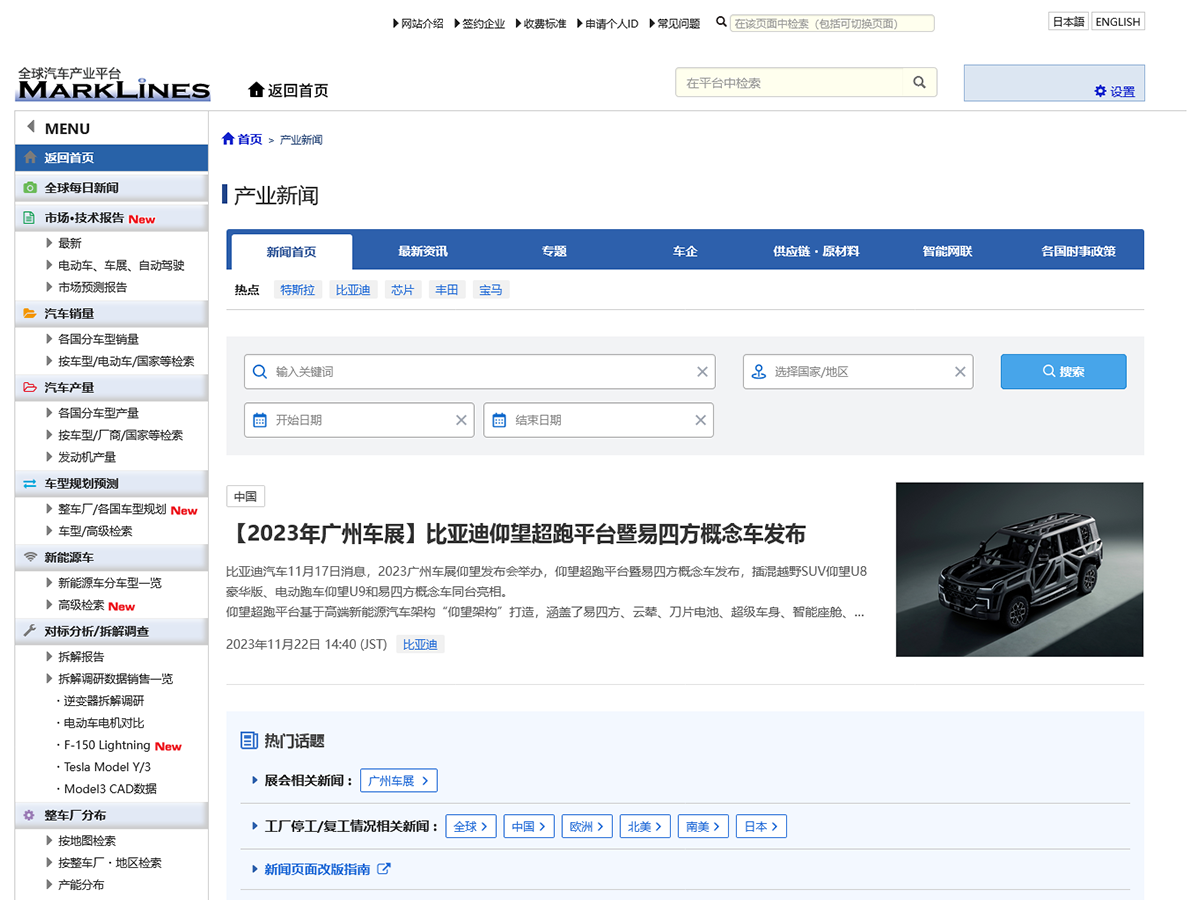Click the home icon beside 返回首页 header
The height and width of the screenshot is (900, 1200).
point(256,90)
